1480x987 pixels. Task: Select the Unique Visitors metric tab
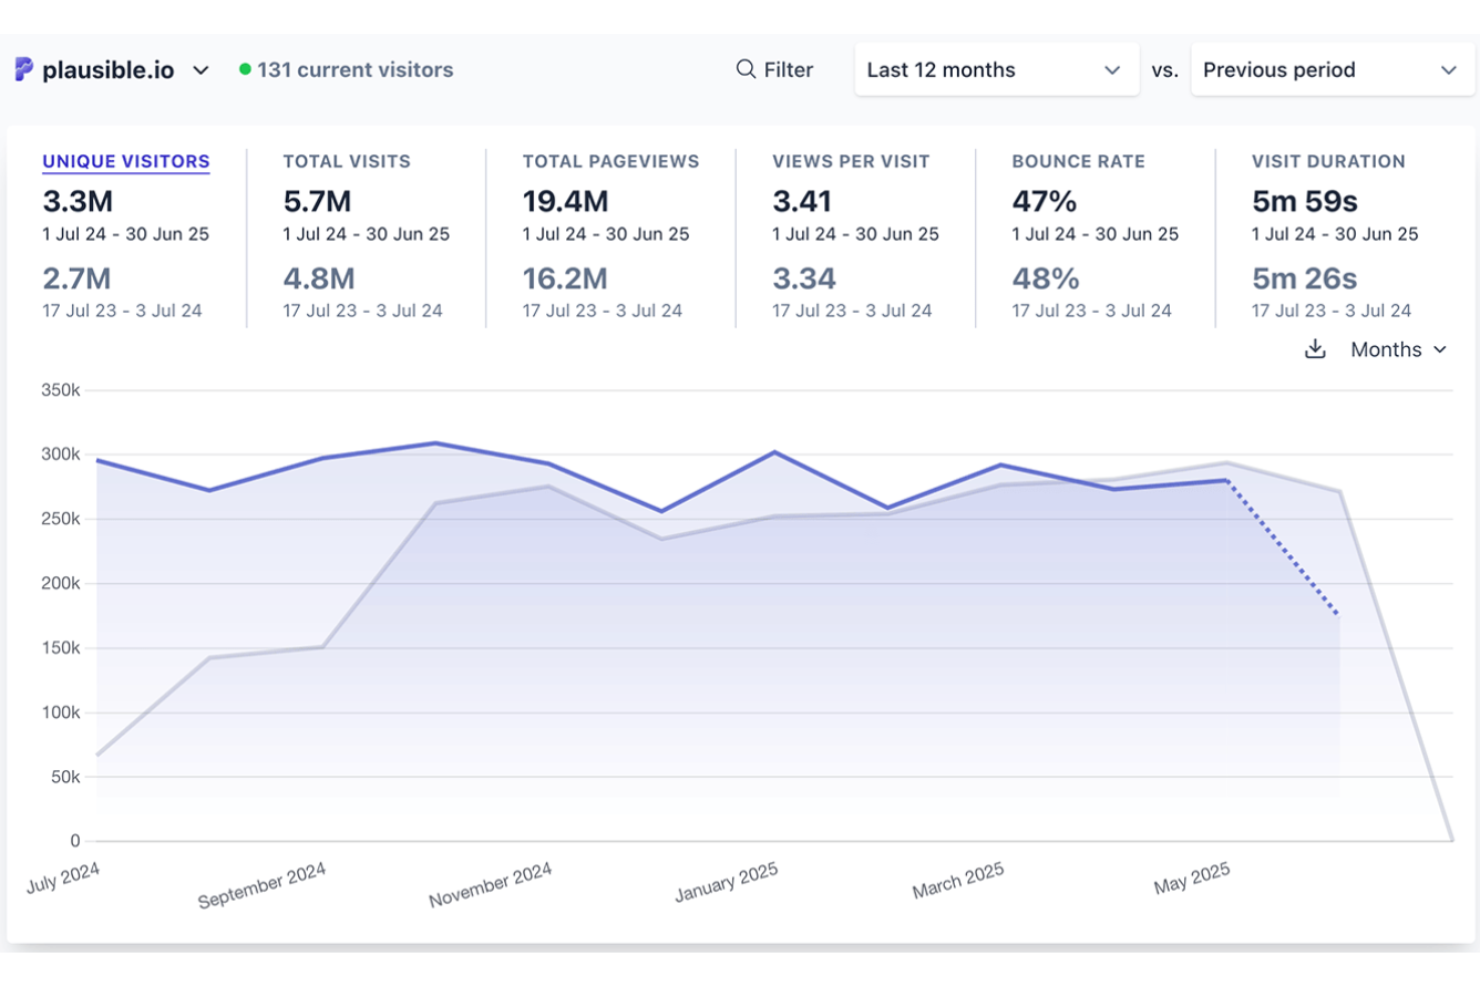(x=126, y=161)
